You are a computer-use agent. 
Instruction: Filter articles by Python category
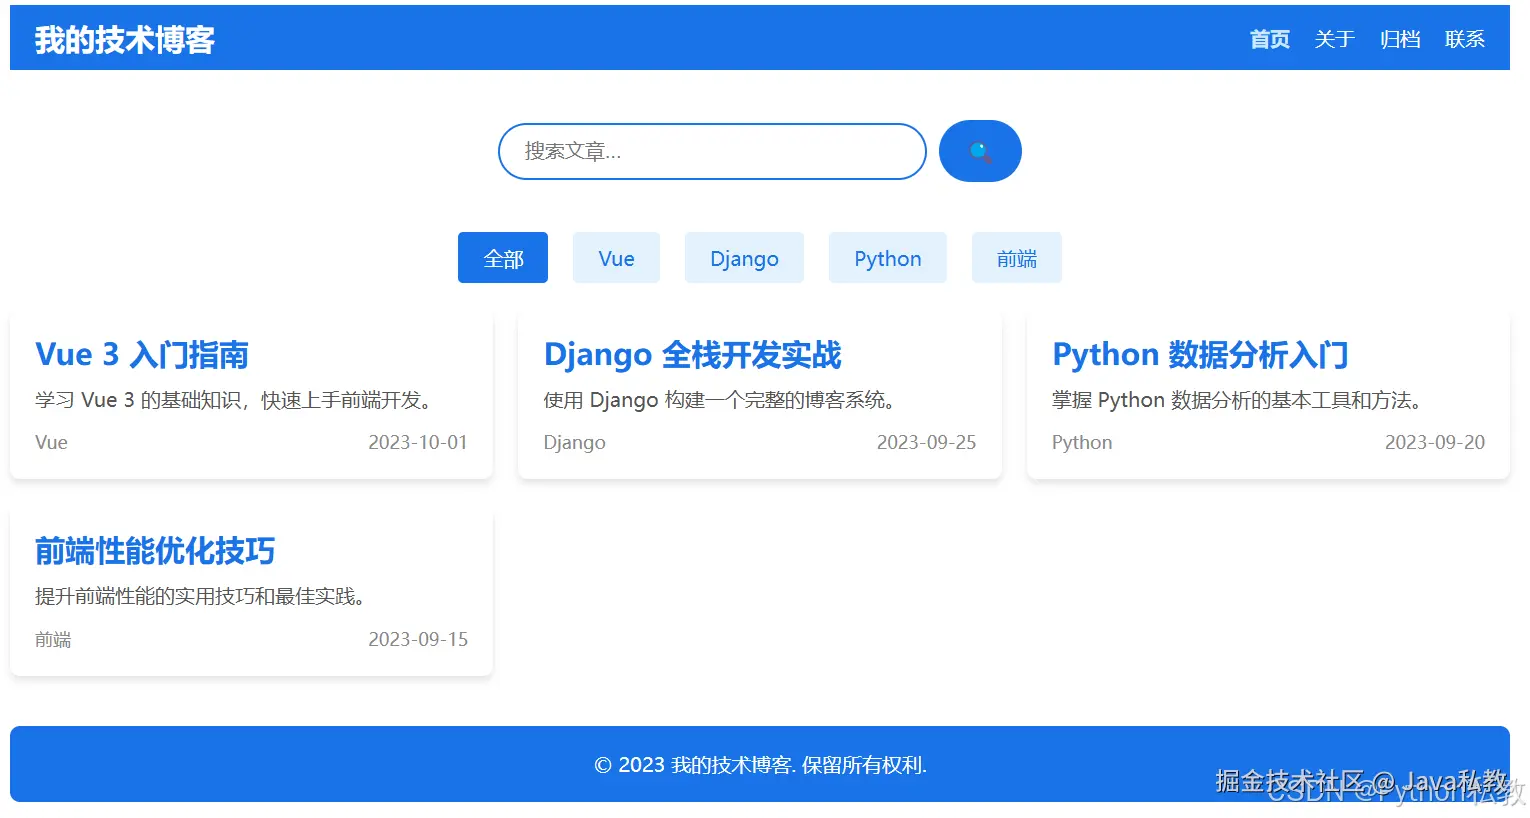pos(887,257)
